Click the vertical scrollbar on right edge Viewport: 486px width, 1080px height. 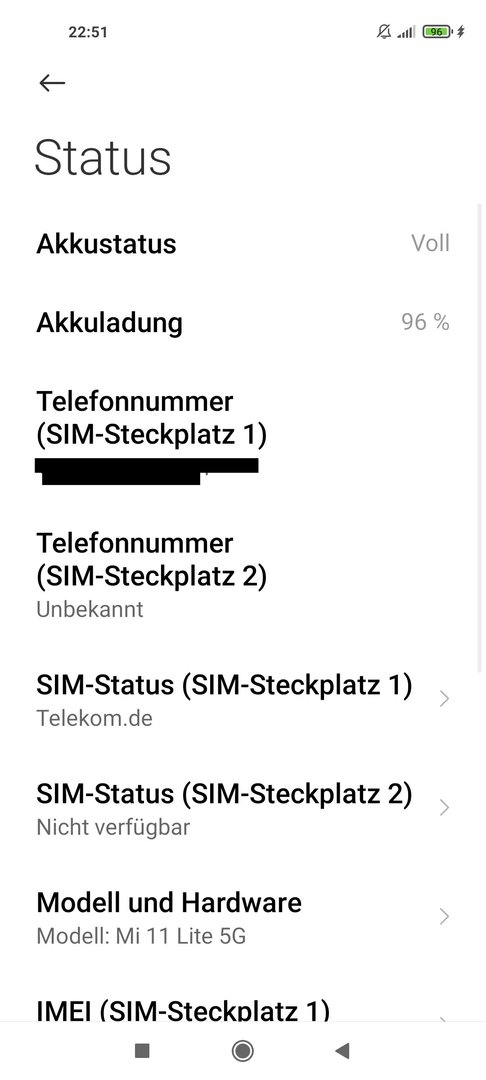pos(480,437)
